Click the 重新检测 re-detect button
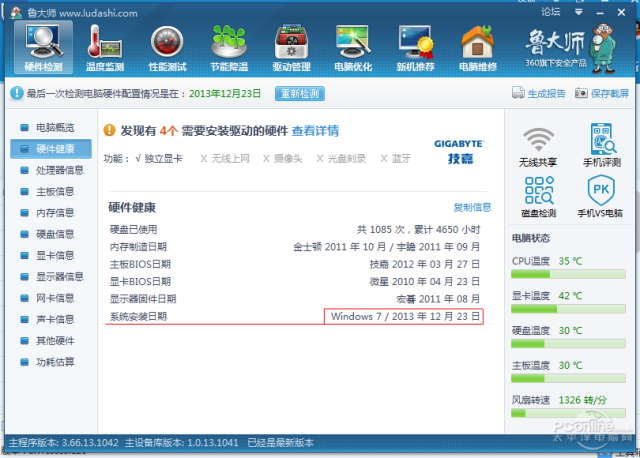 tap(300, 93)
